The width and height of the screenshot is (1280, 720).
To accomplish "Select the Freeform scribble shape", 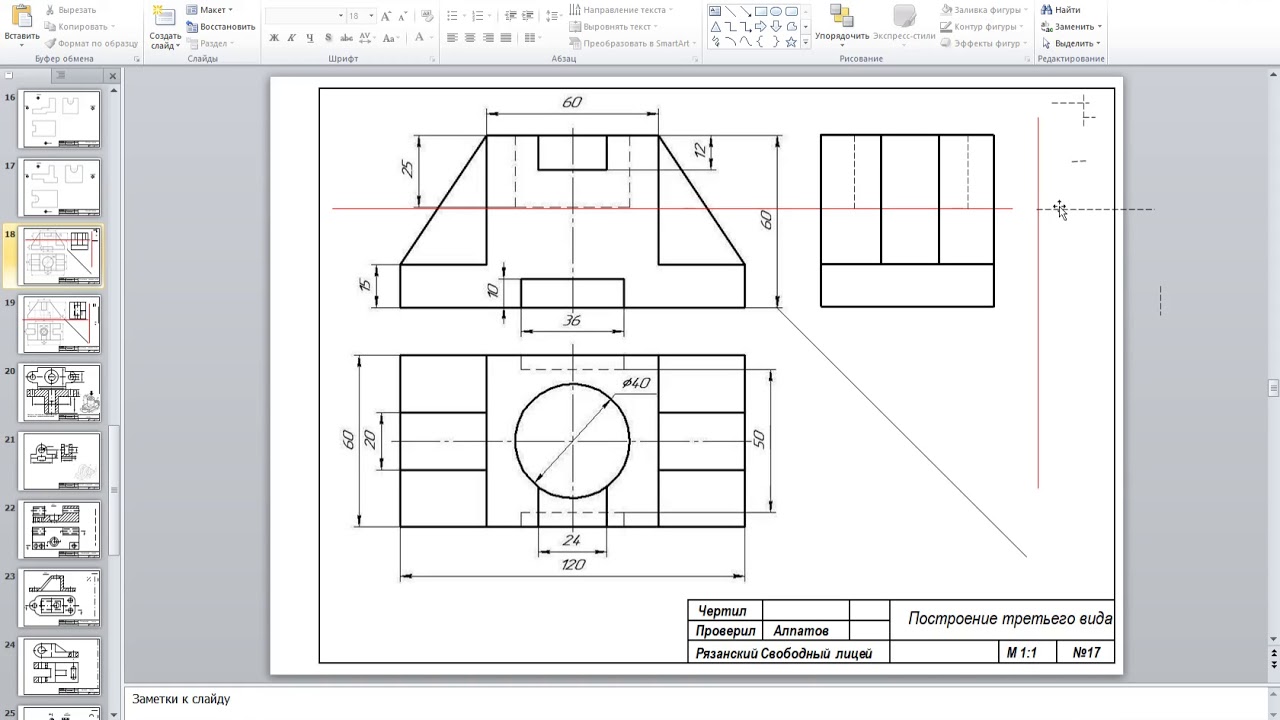I will (x=715, y=42).
